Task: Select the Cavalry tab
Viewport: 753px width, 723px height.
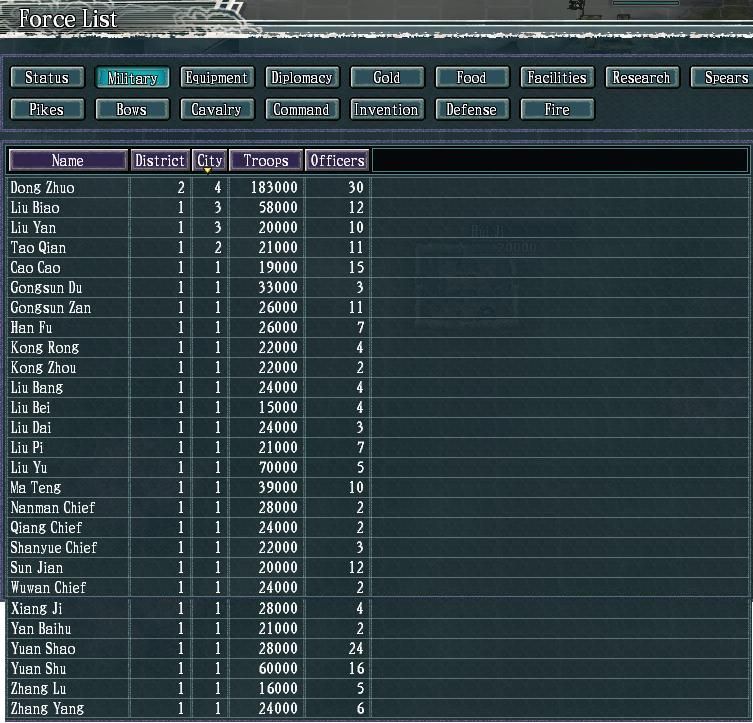Action: pyautogui.click(x=216, y=110)
